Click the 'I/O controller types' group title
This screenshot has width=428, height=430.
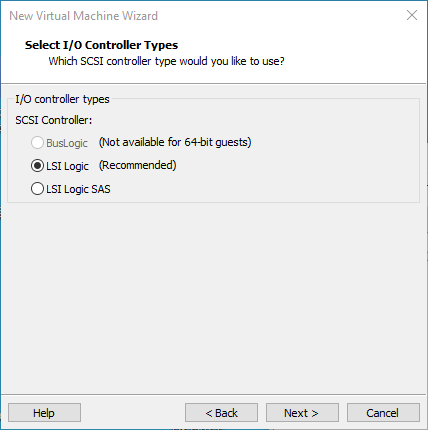(62, 99)
